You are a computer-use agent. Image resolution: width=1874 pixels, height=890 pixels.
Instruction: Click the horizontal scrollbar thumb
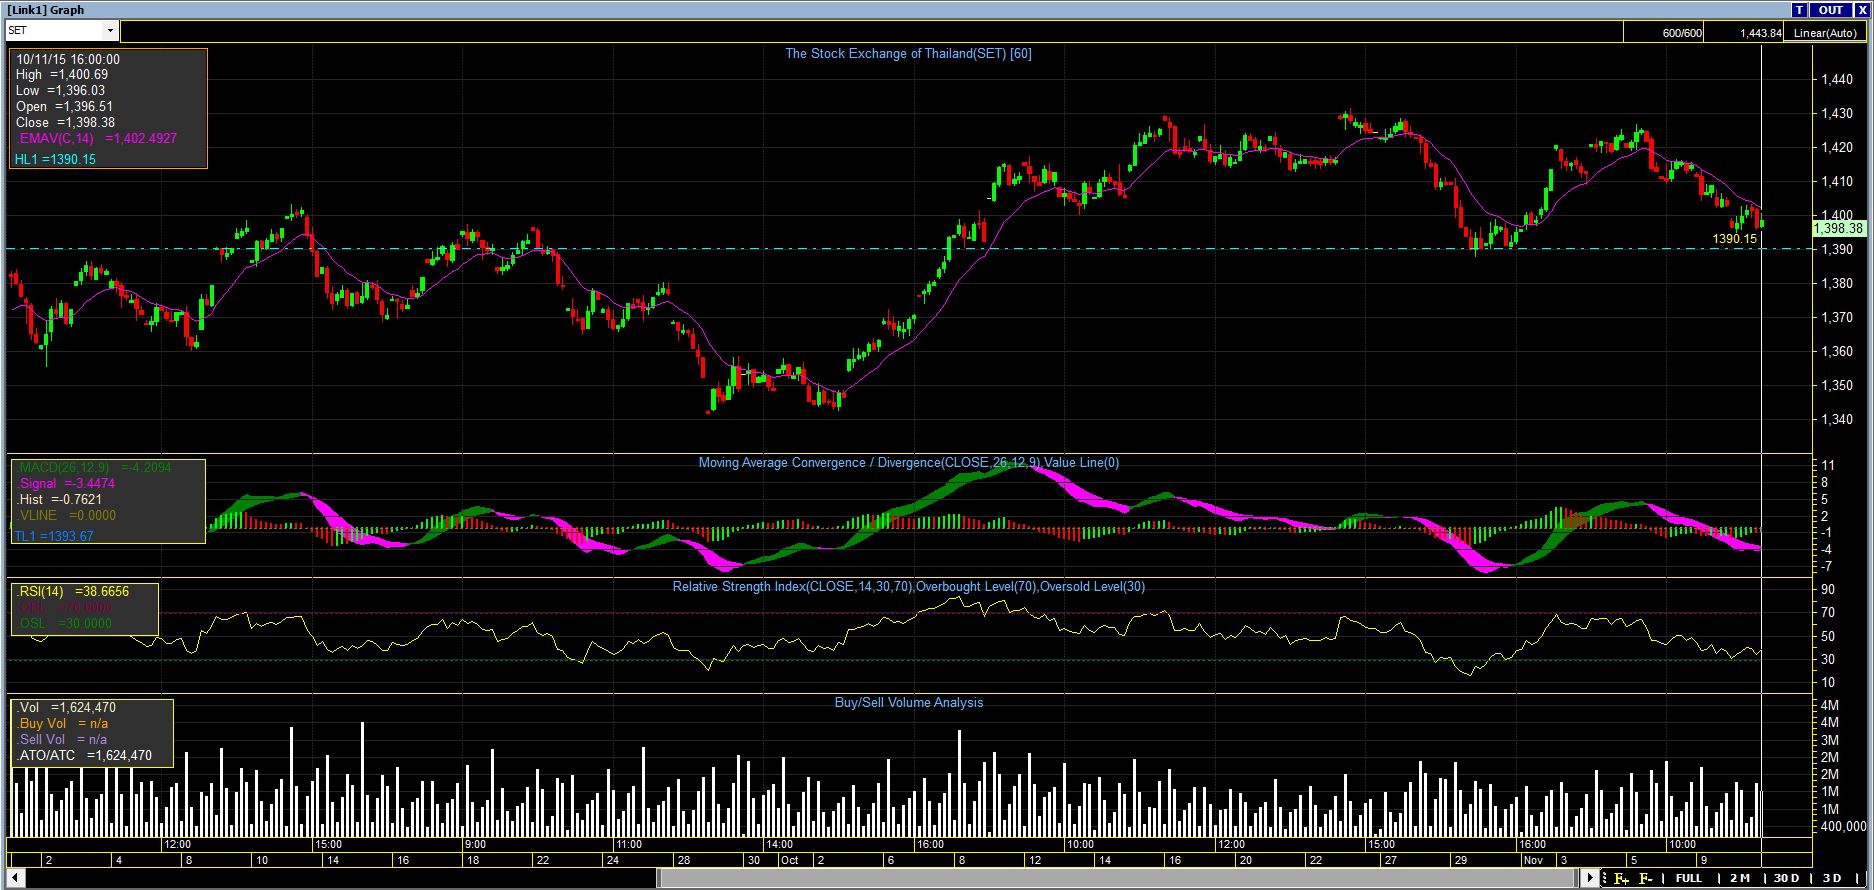(x=1118, y=879)
